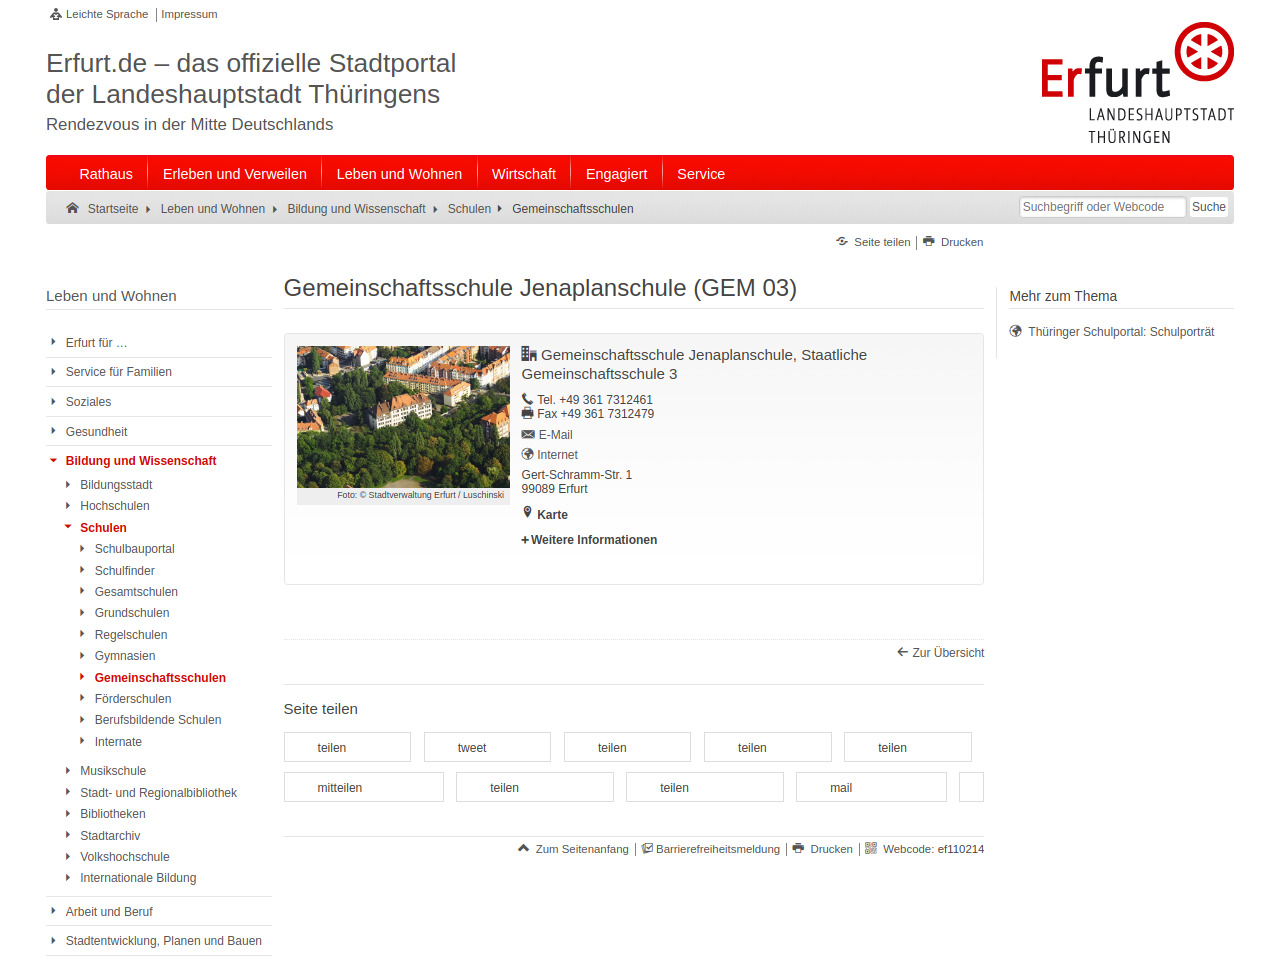Open the Rathaus main menu
Screen dimensions: 1280x960
[106, 174]
